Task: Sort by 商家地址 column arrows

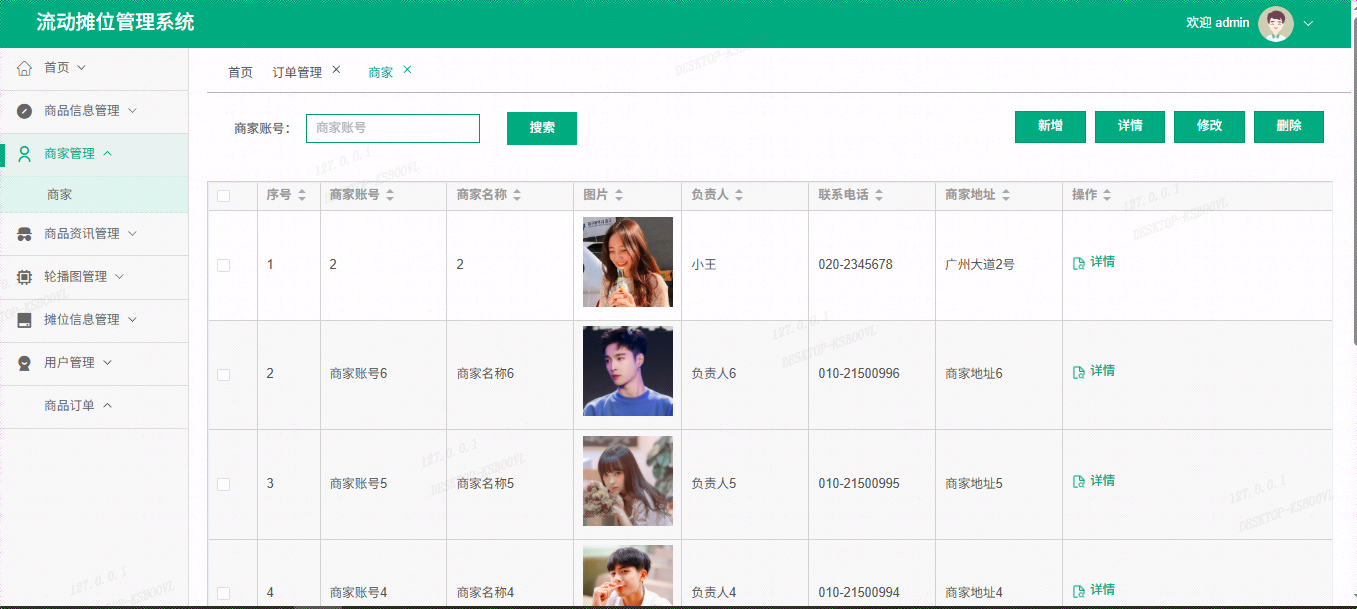Action: (1006, 196)
